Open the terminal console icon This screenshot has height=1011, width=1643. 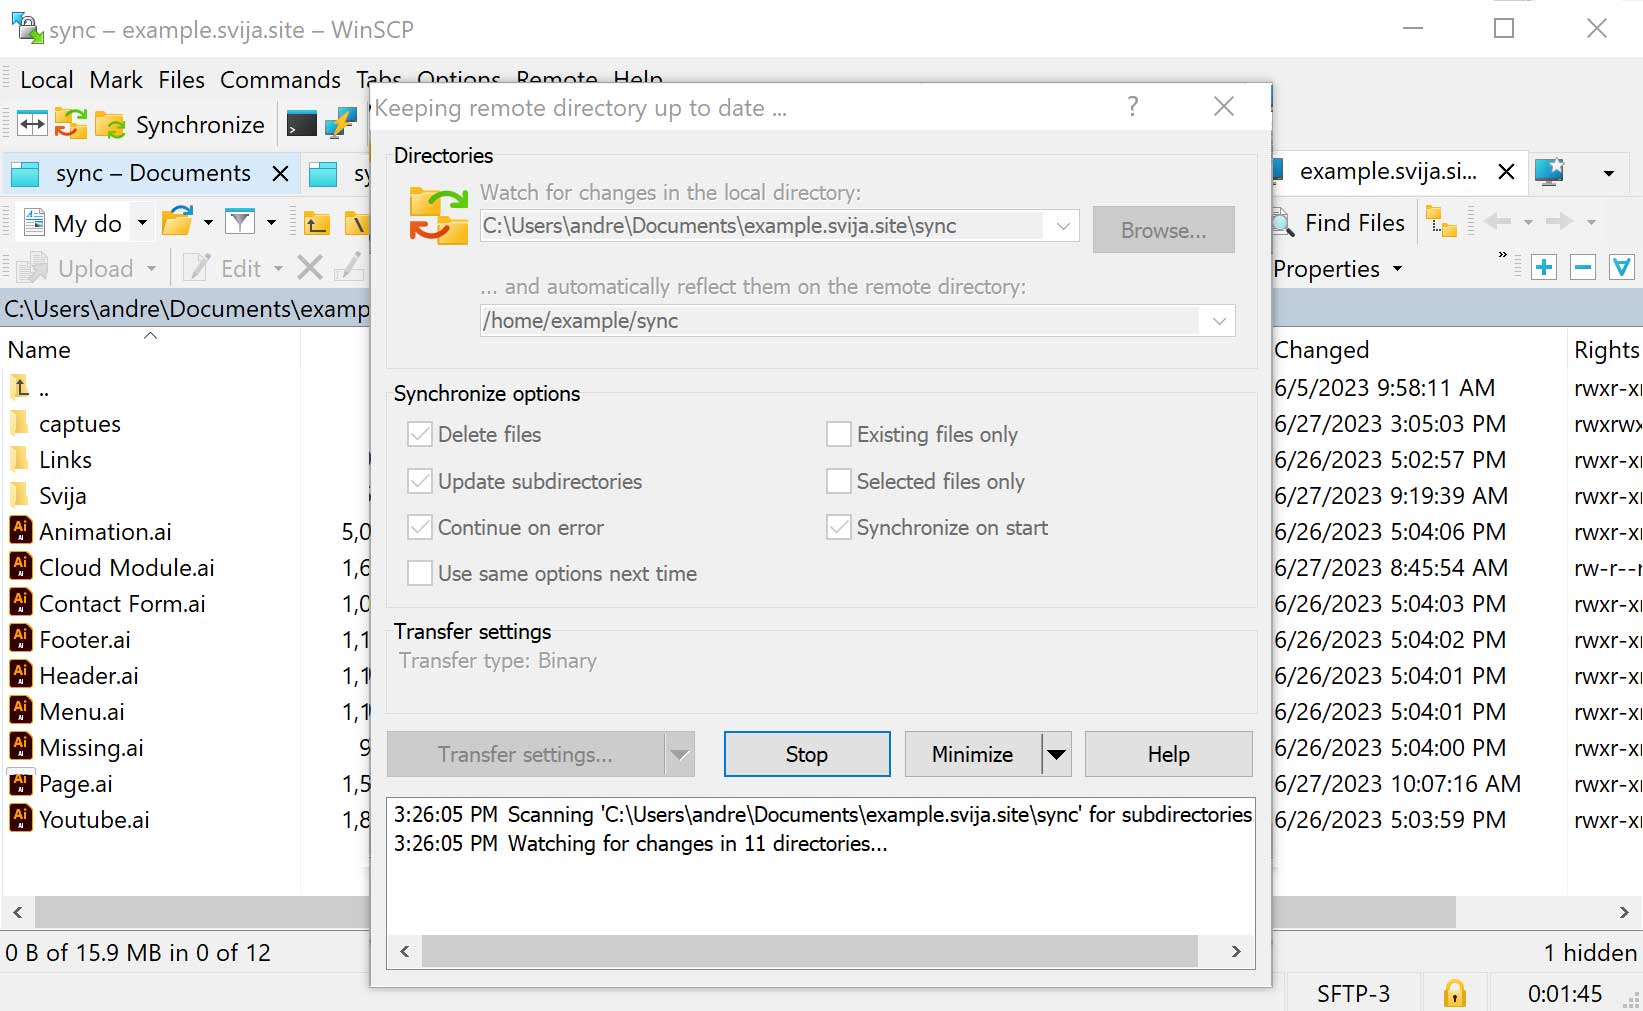[x=301, y=124]
